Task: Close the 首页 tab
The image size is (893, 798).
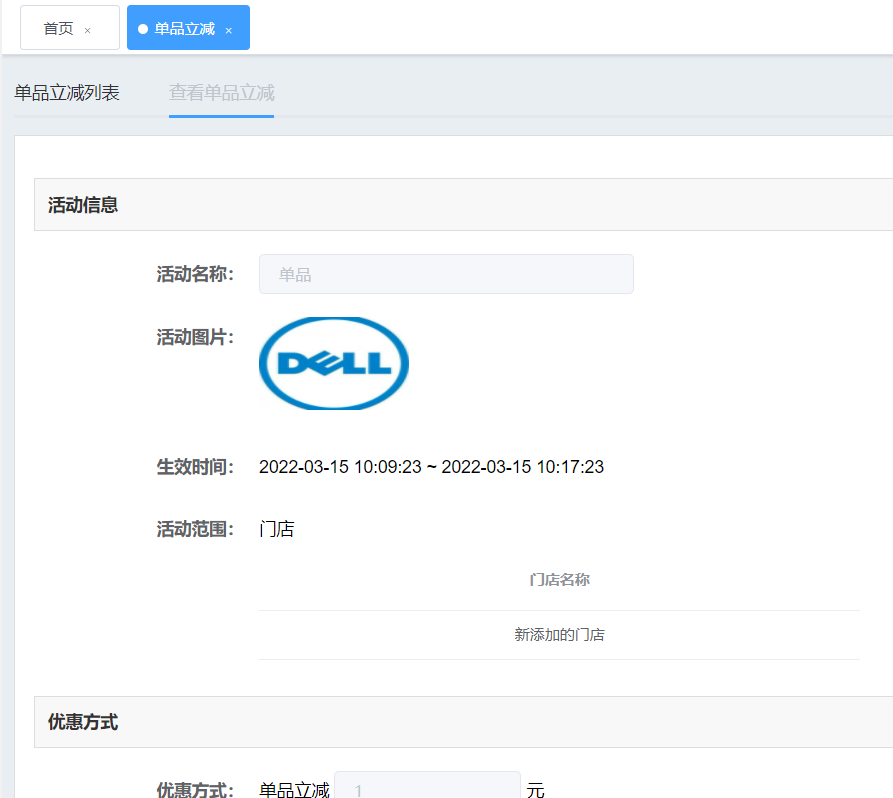Action: click(88, 31)
